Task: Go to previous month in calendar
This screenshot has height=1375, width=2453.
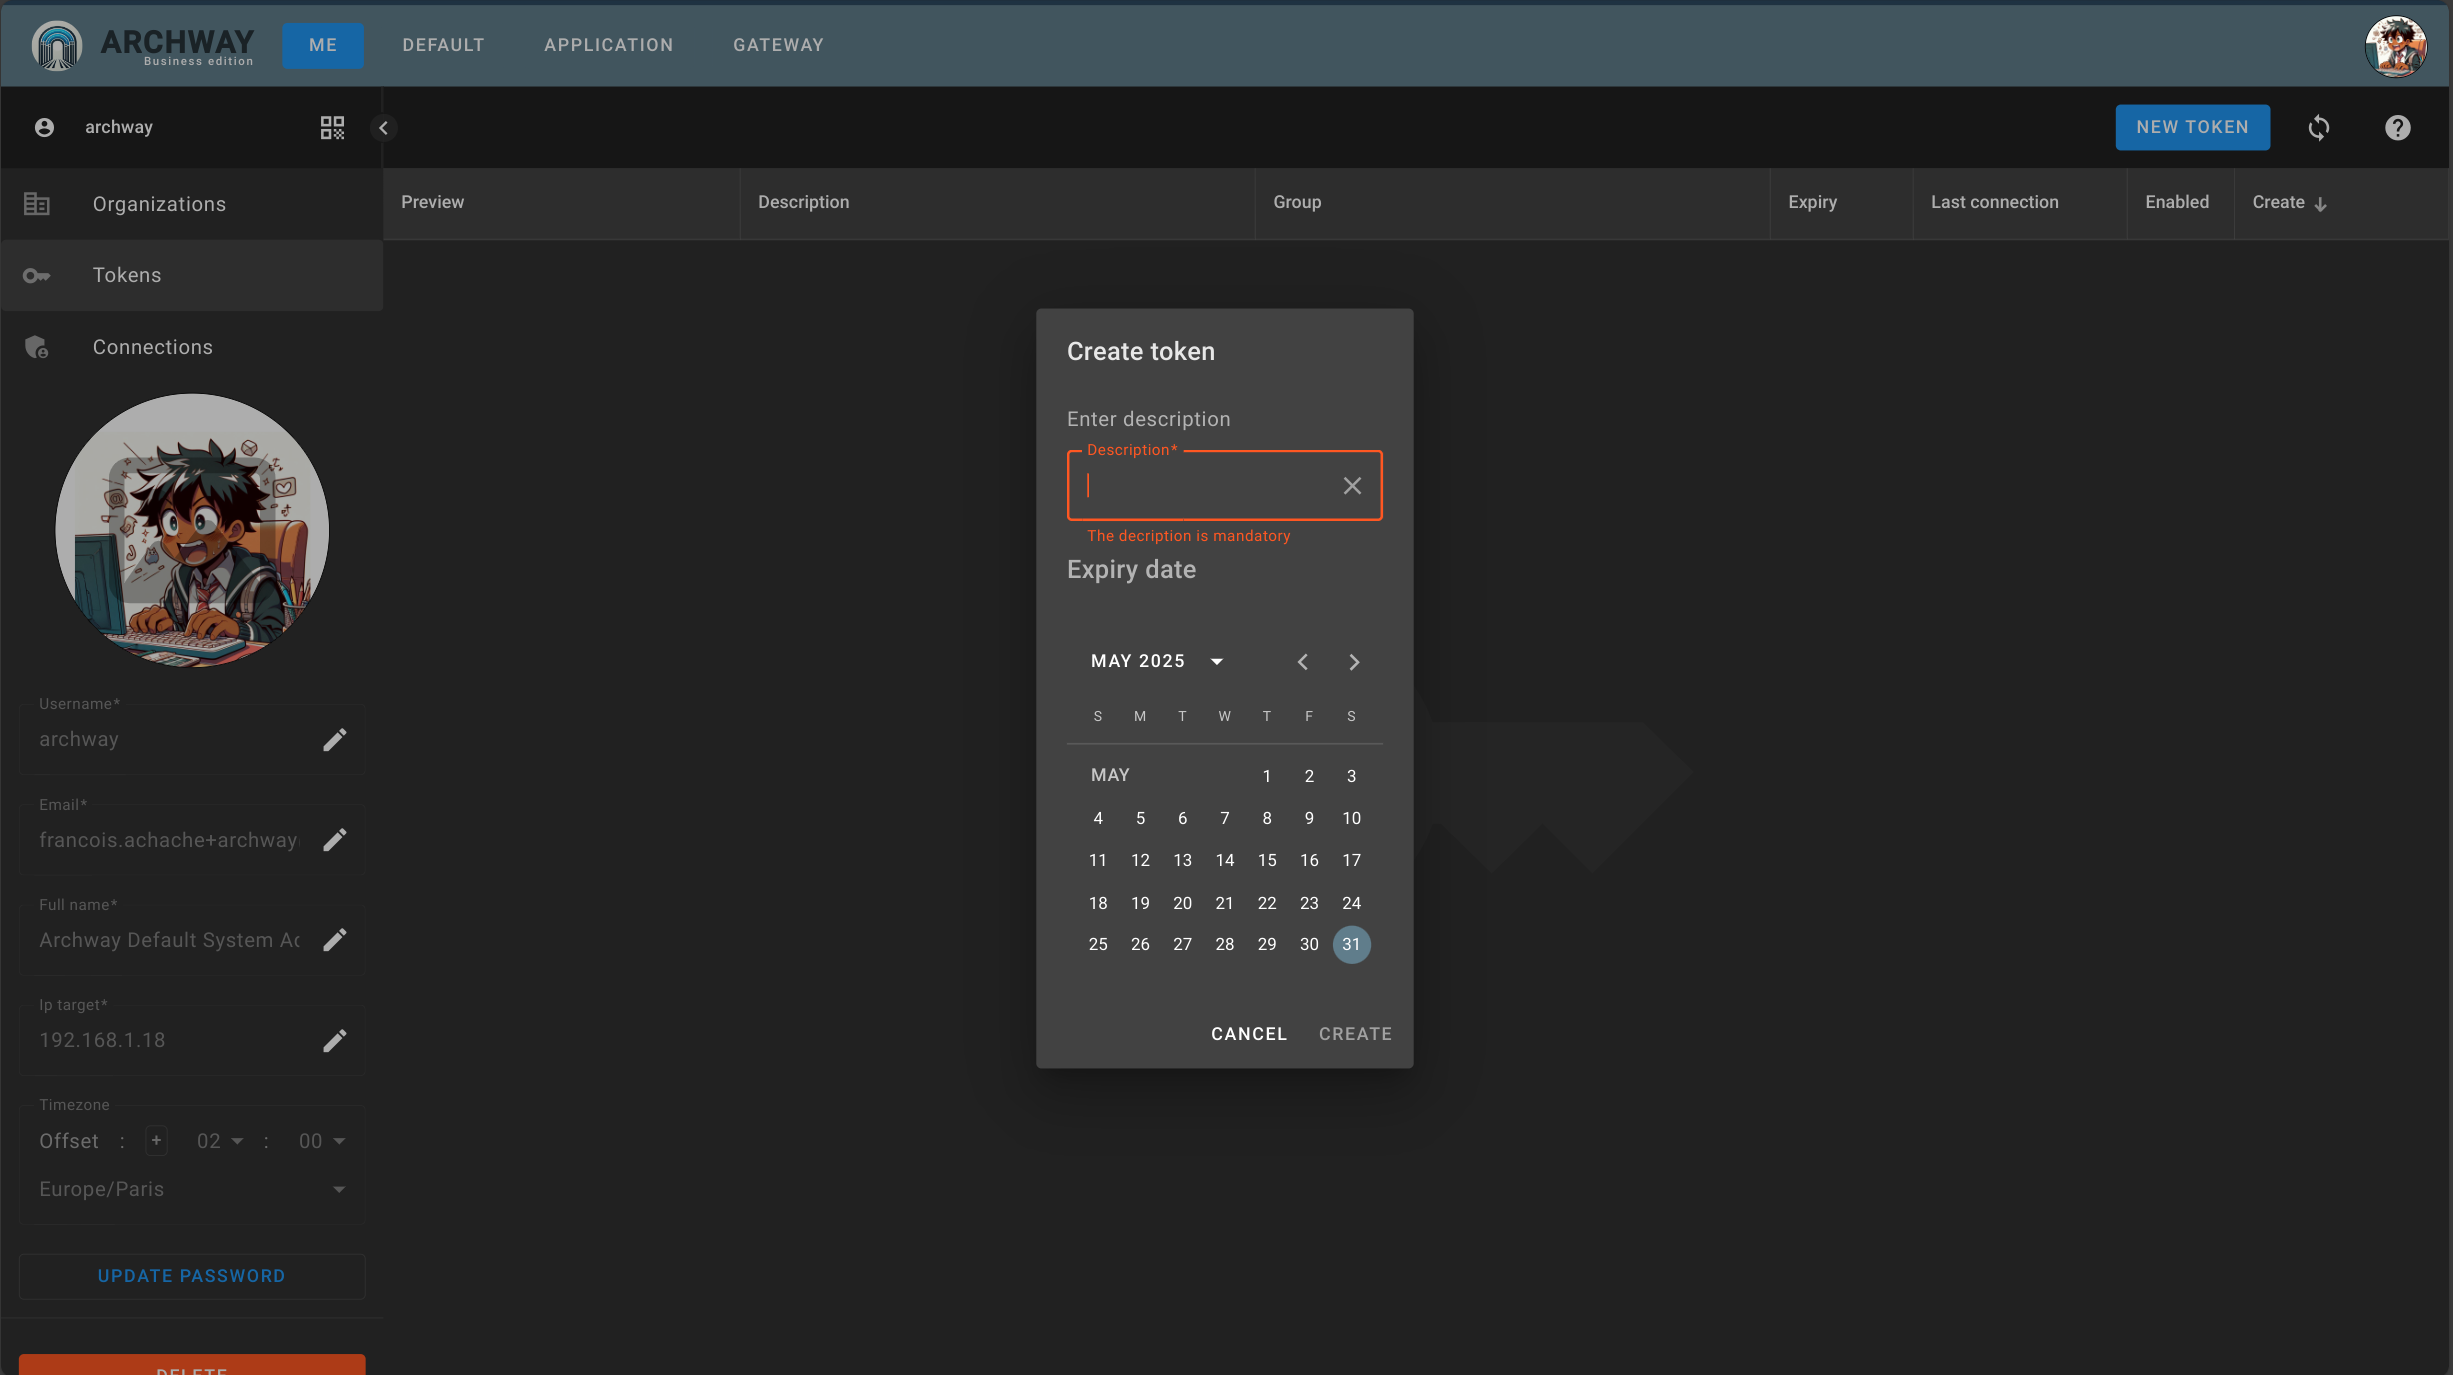Action: (x=1302, y=662)
